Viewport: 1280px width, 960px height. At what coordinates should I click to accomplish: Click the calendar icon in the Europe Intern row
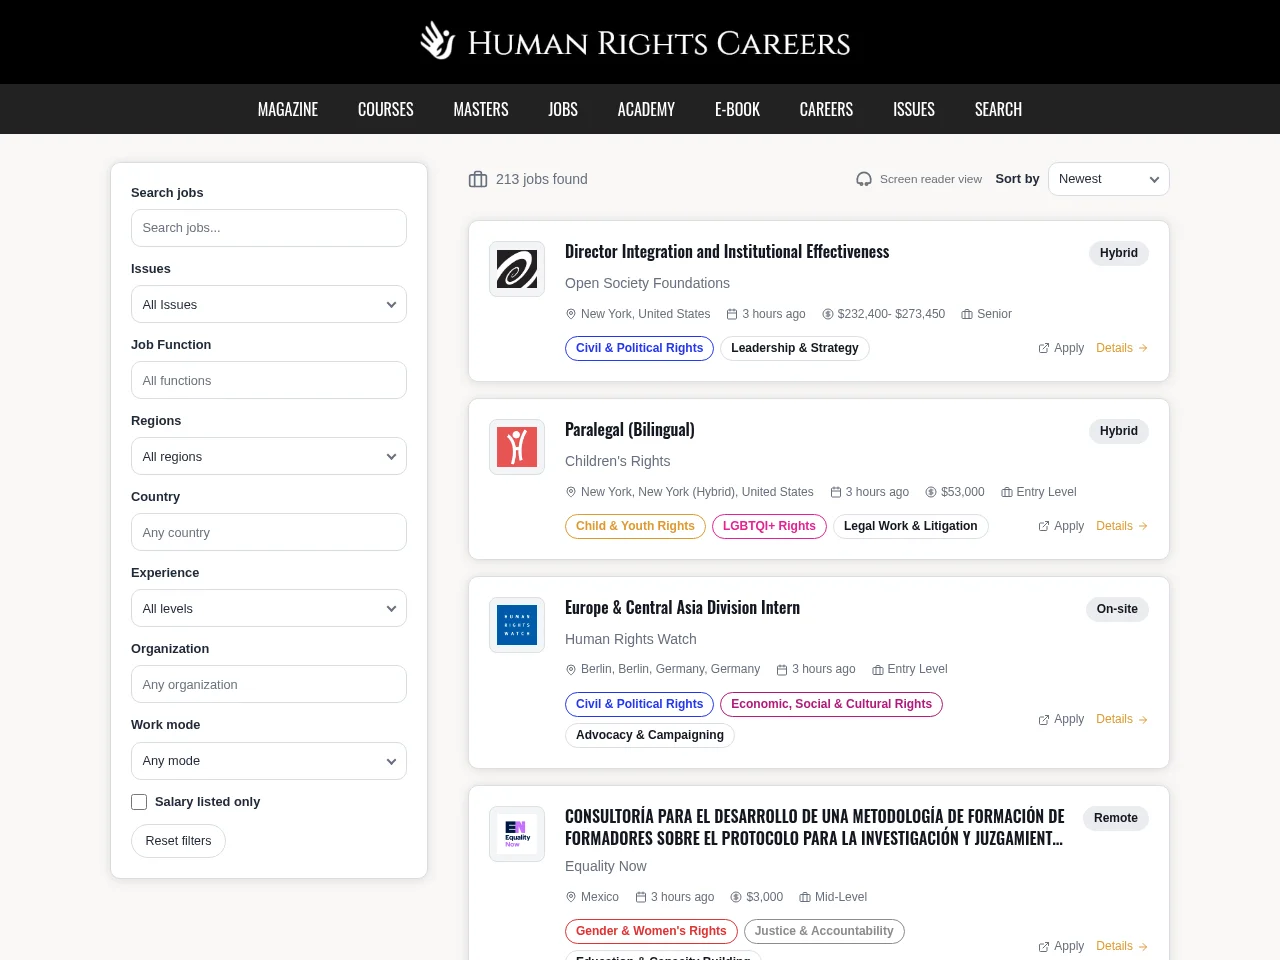coord(782,669)
